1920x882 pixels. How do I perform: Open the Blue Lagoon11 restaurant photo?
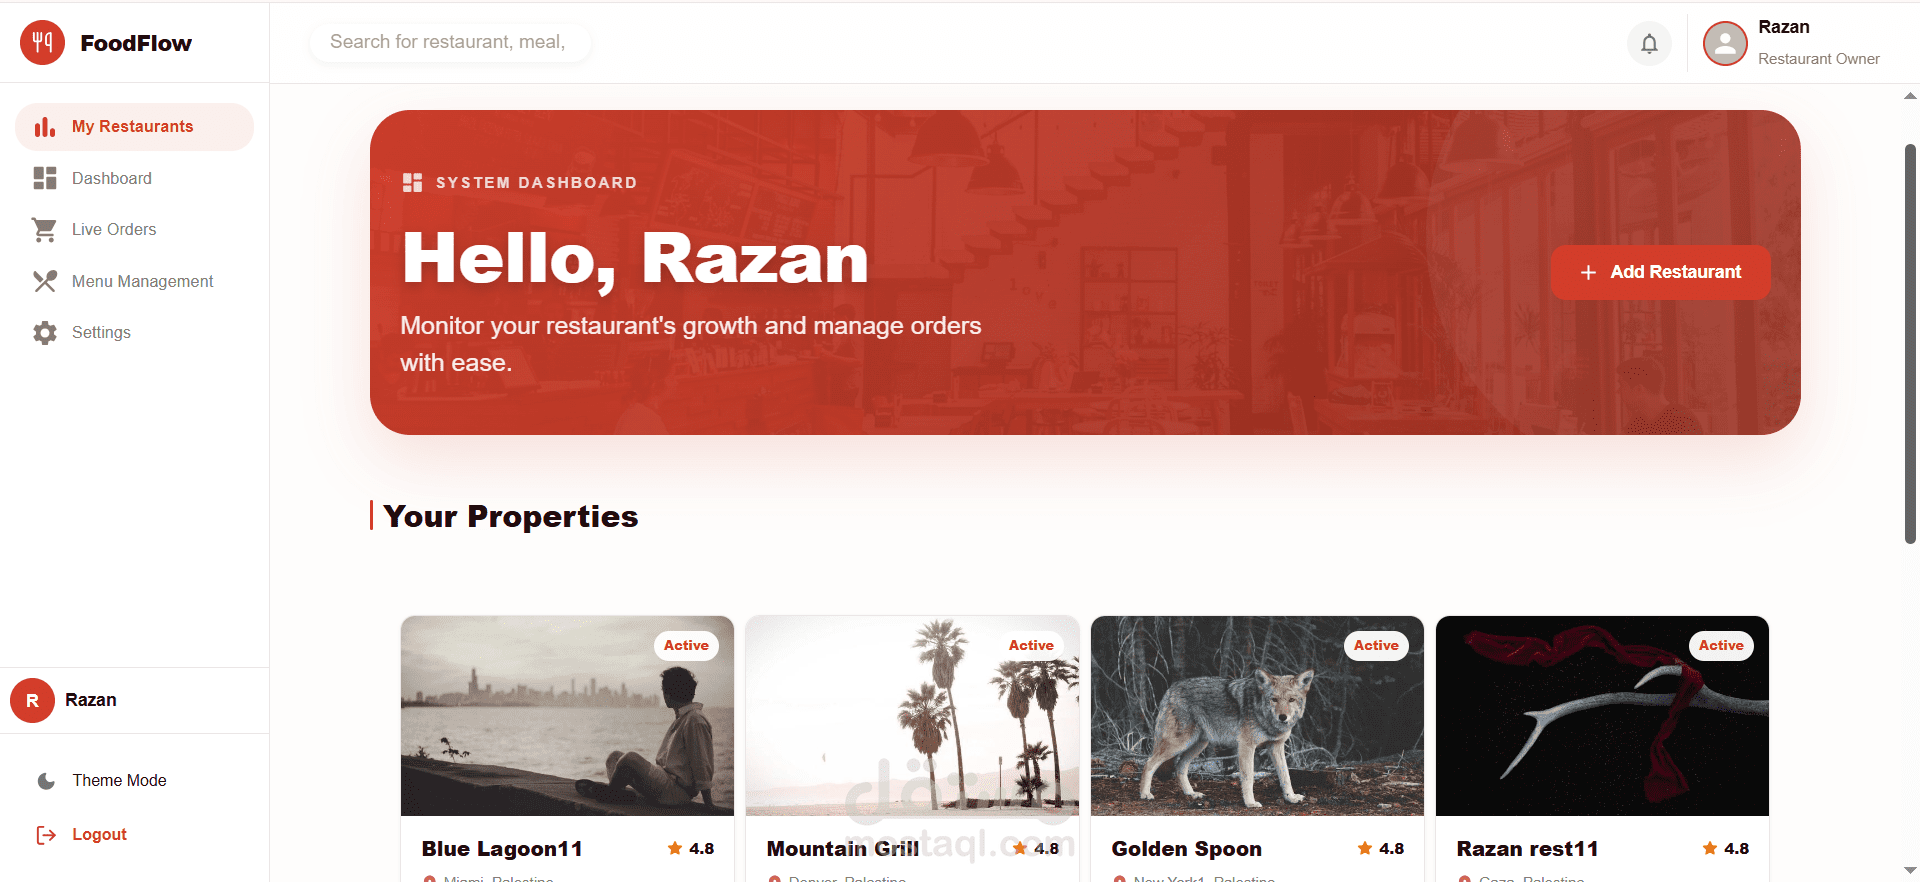pos(567,716)
